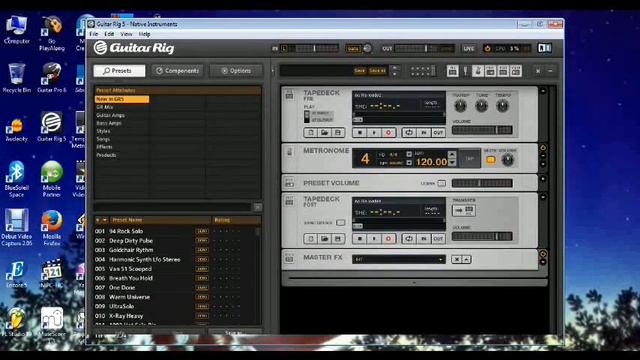This screenshot has height=360, width=640.
Task: Collapse the Tapedeck Pre module
Action: [543, 91]
